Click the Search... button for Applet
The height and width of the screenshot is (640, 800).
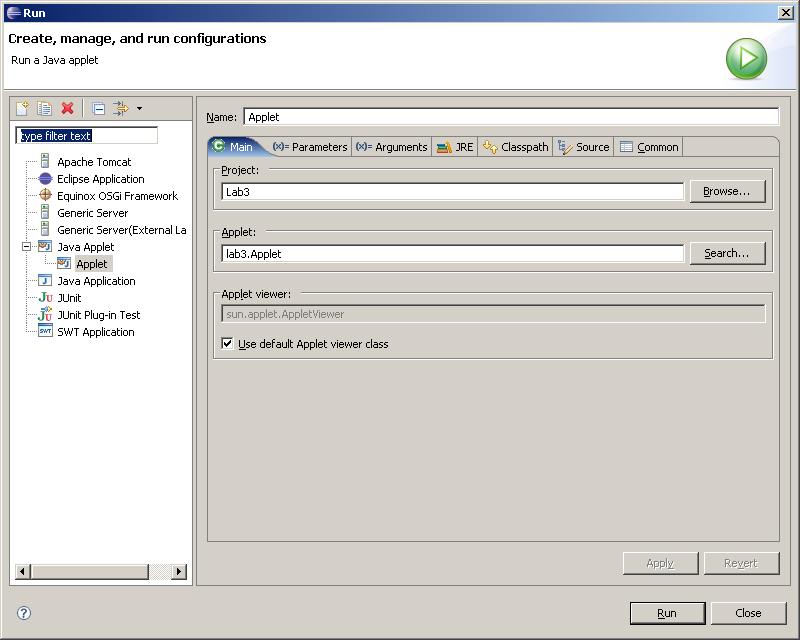(x=726, y=253)
